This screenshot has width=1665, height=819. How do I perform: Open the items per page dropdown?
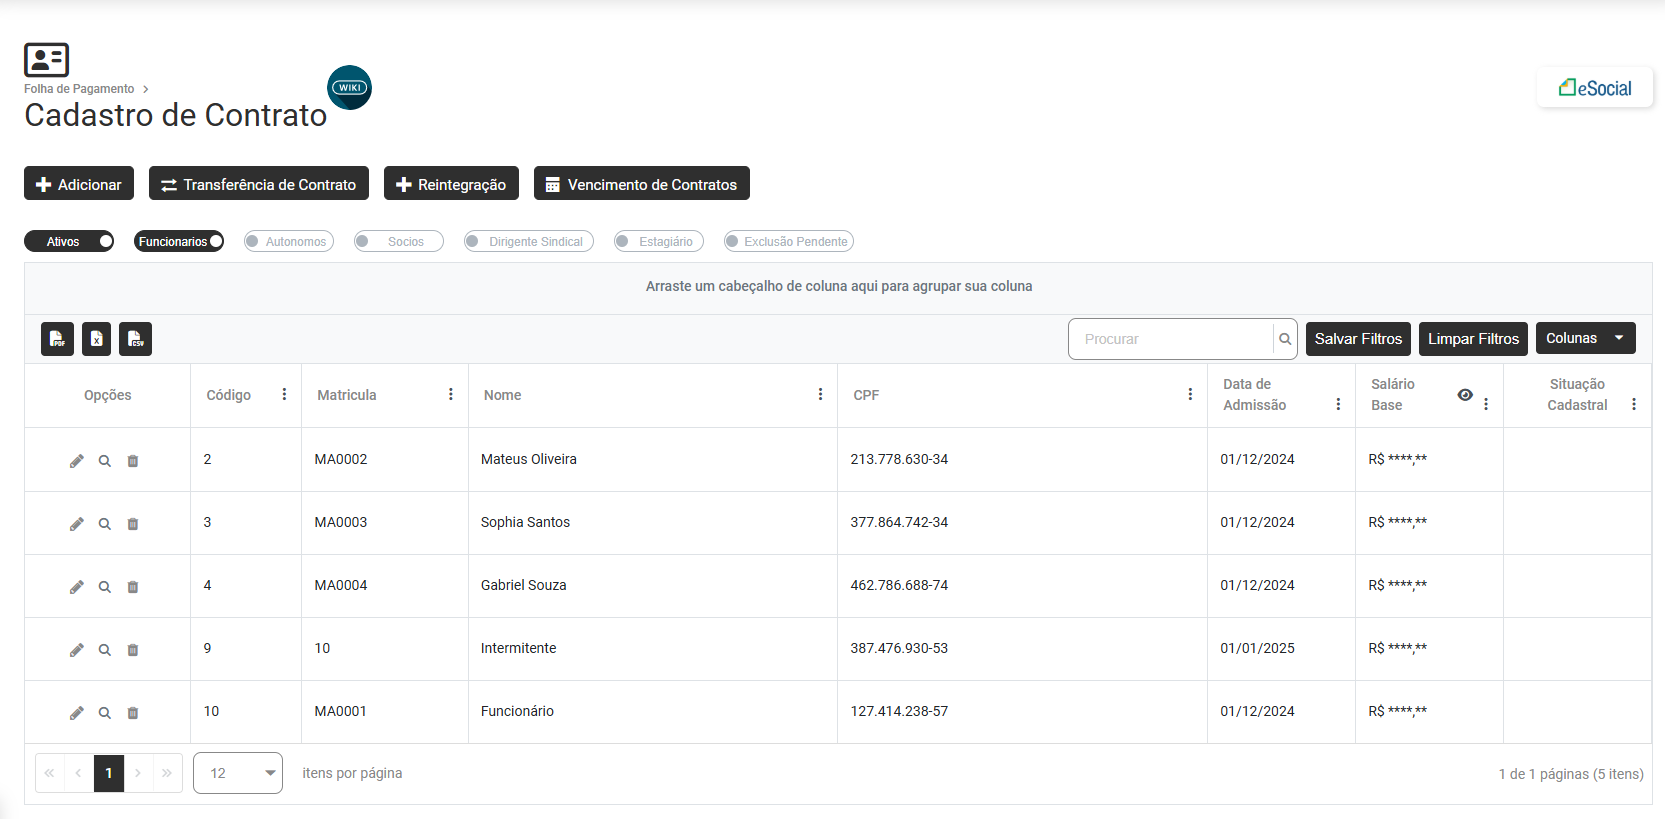238,773
